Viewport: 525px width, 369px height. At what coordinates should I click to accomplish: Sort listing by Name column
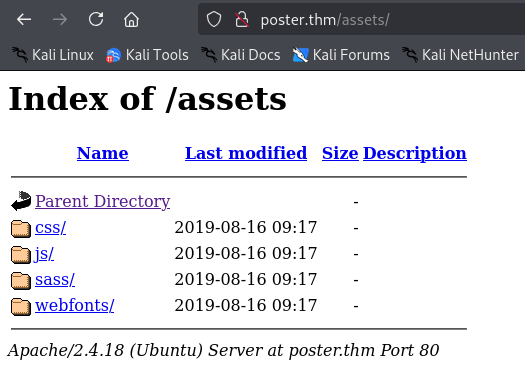[103, 153]
